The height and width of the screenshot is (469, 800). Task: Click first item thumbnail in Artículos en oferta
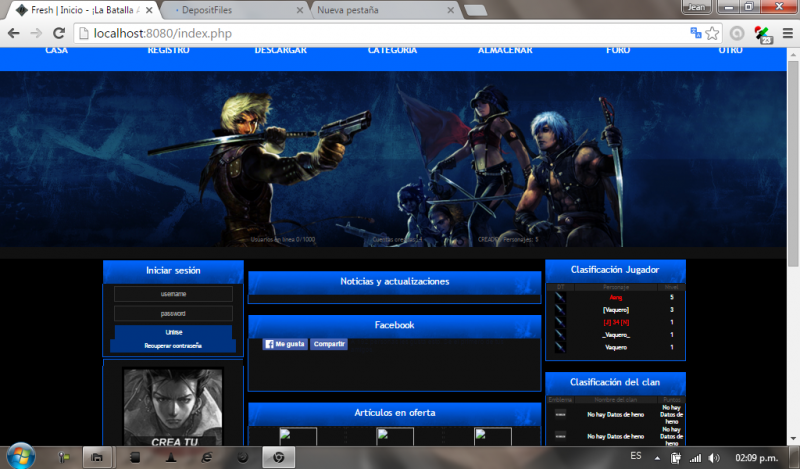click(x=298, y=437)
